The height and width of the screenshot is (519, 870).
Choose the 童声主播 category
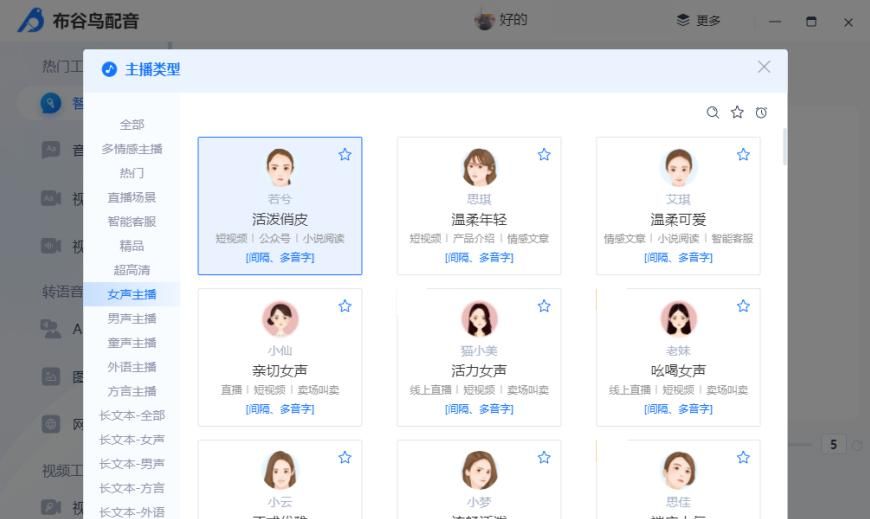[x=131, y=343]
